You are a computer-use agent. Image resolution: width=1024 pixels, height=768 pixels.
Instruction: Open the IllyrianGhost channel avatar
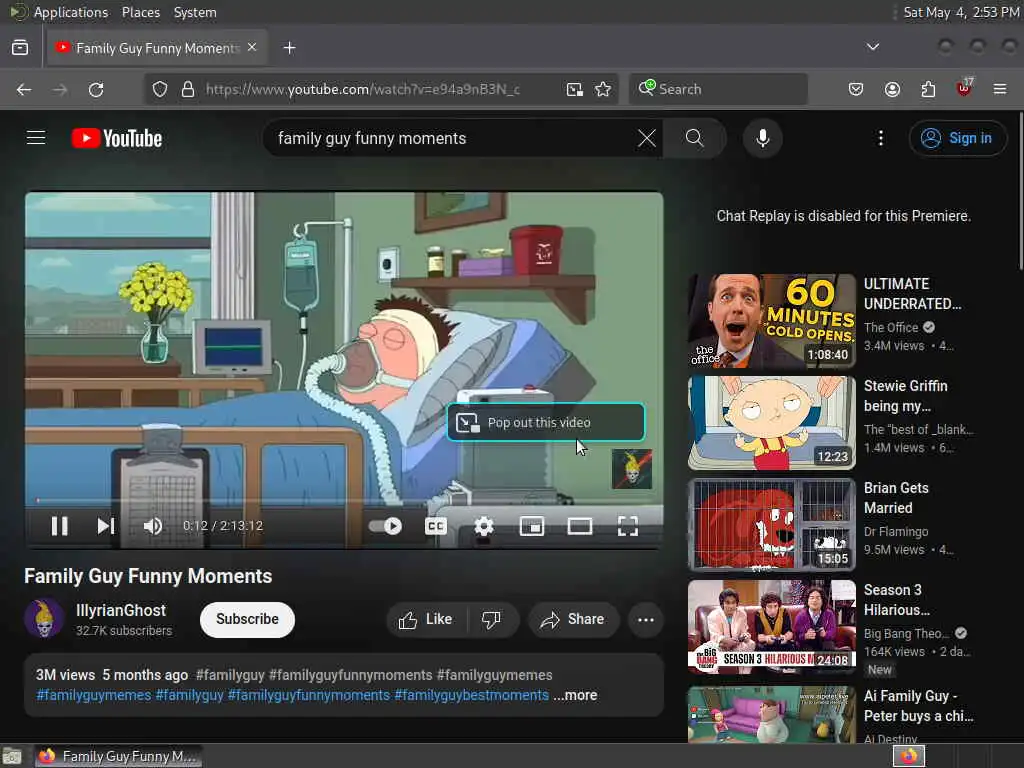click(44, 618)
